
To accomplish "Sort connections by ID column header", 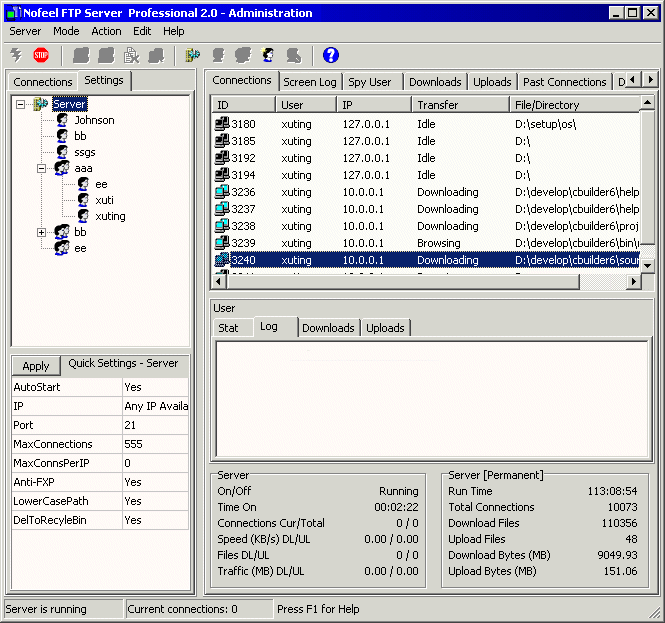I will click(243, 105).
